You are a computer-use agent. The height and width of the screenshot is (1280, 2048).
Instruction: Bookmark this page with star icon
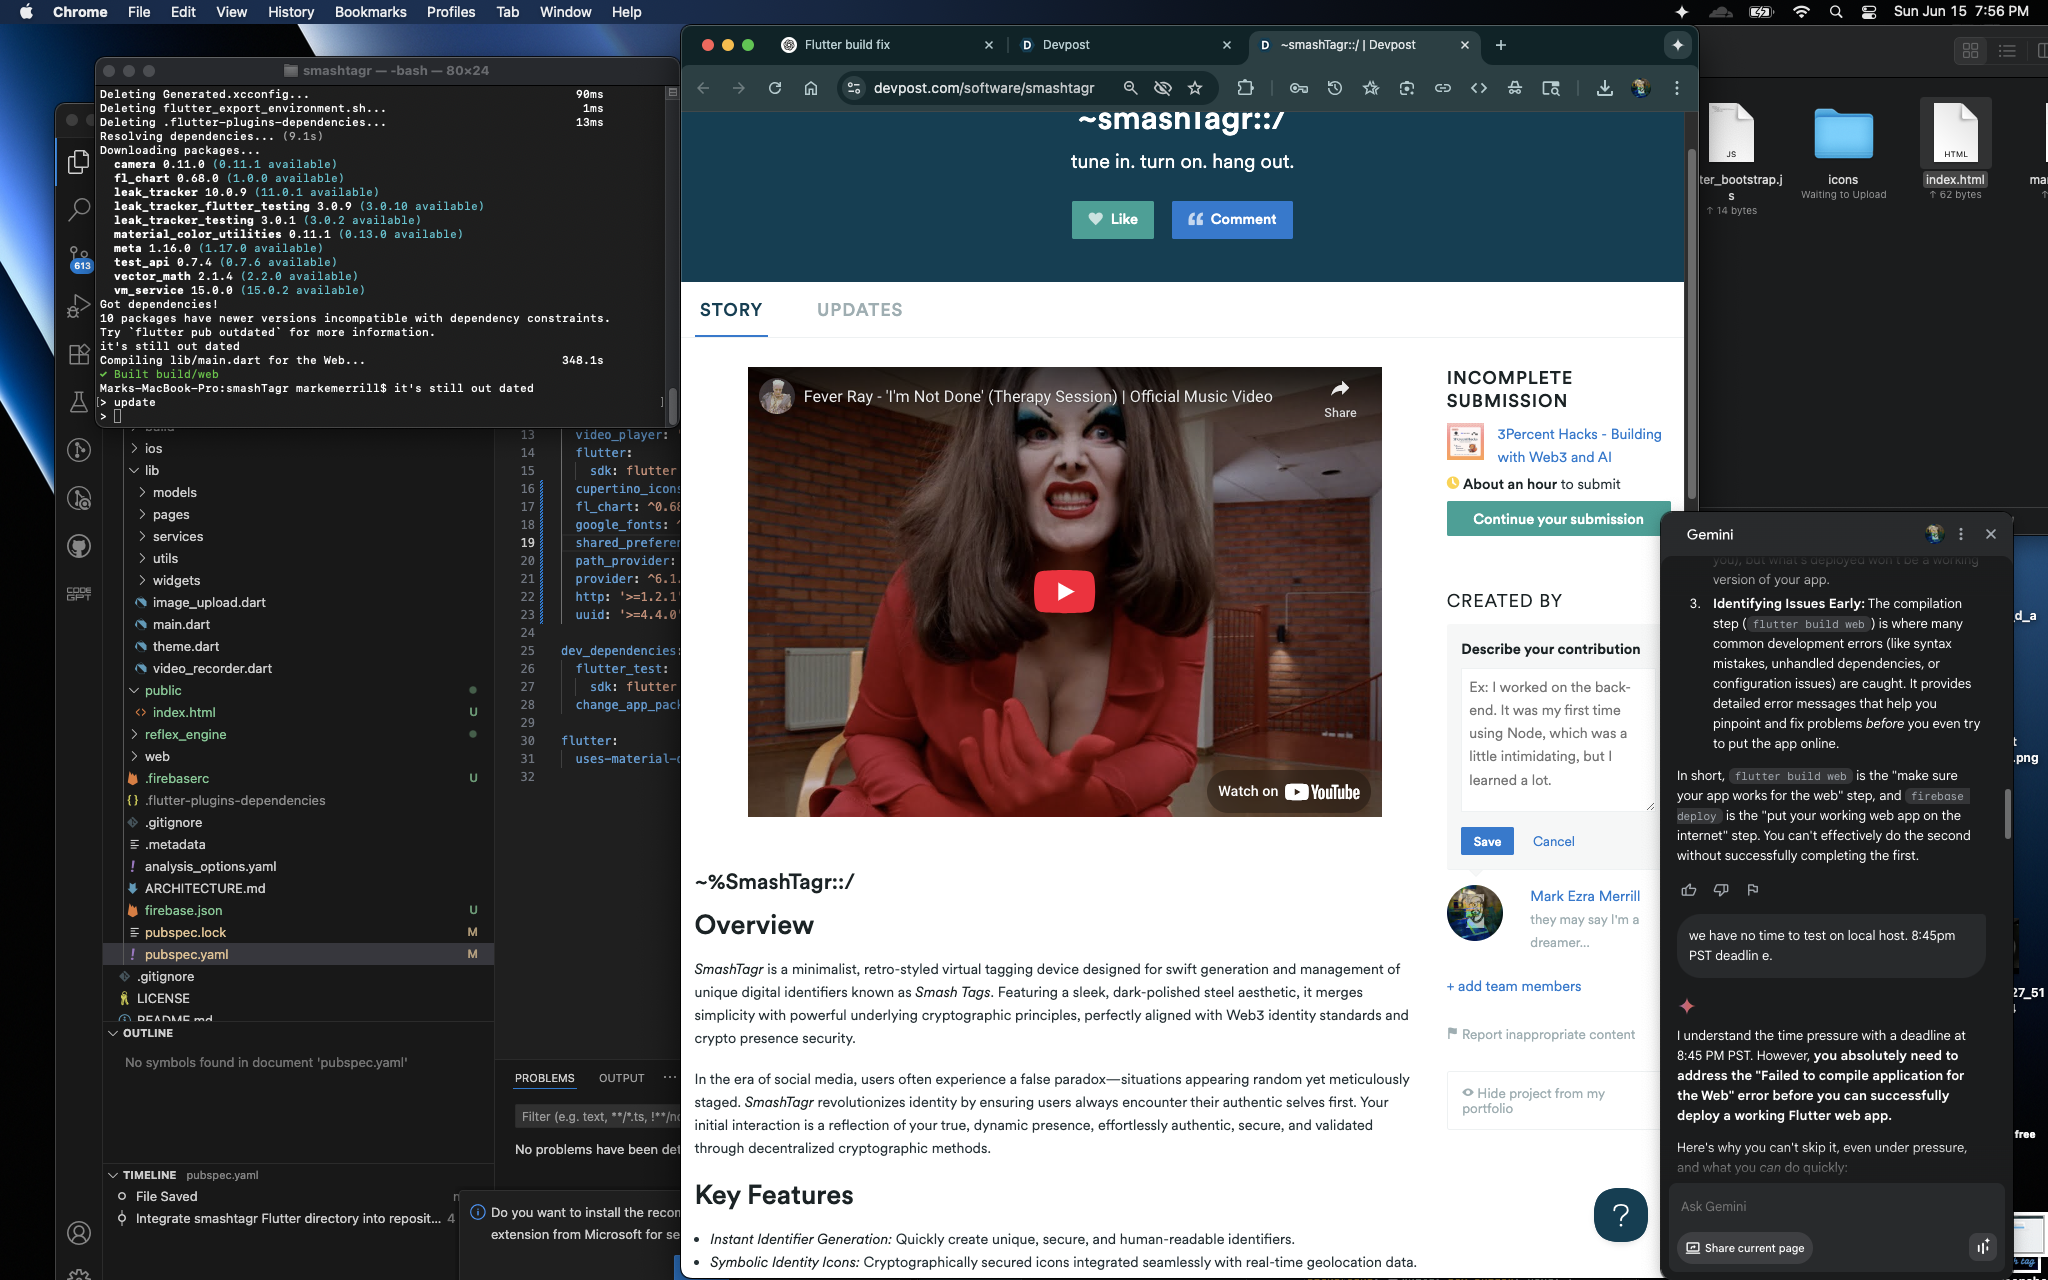pyautogui.click(x=1194, y=88)
